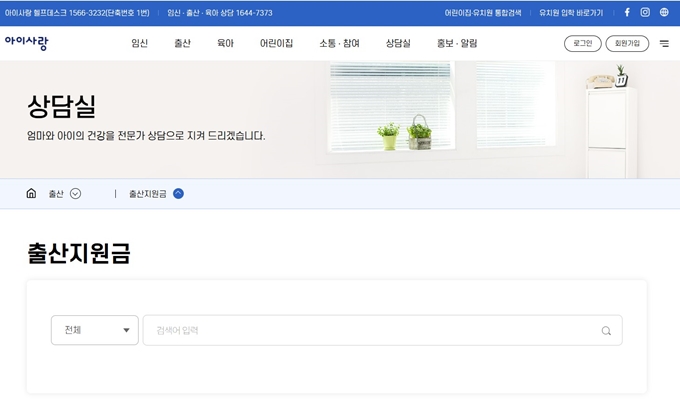Open the 출산 menu in navigation bar
680x400 pixels.
point(182,43)
